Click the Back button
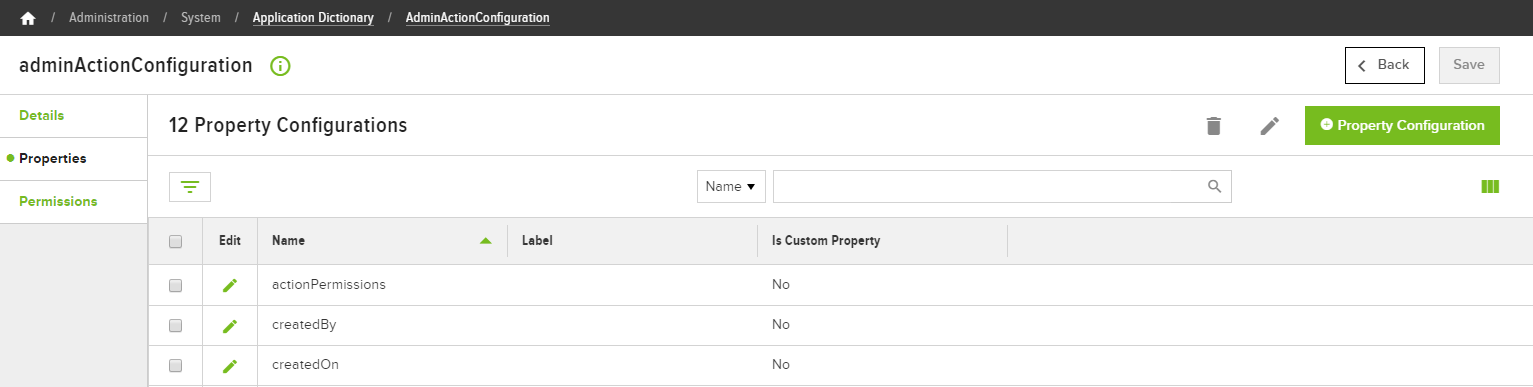 pyautogui.click(x=1384, y=65)
